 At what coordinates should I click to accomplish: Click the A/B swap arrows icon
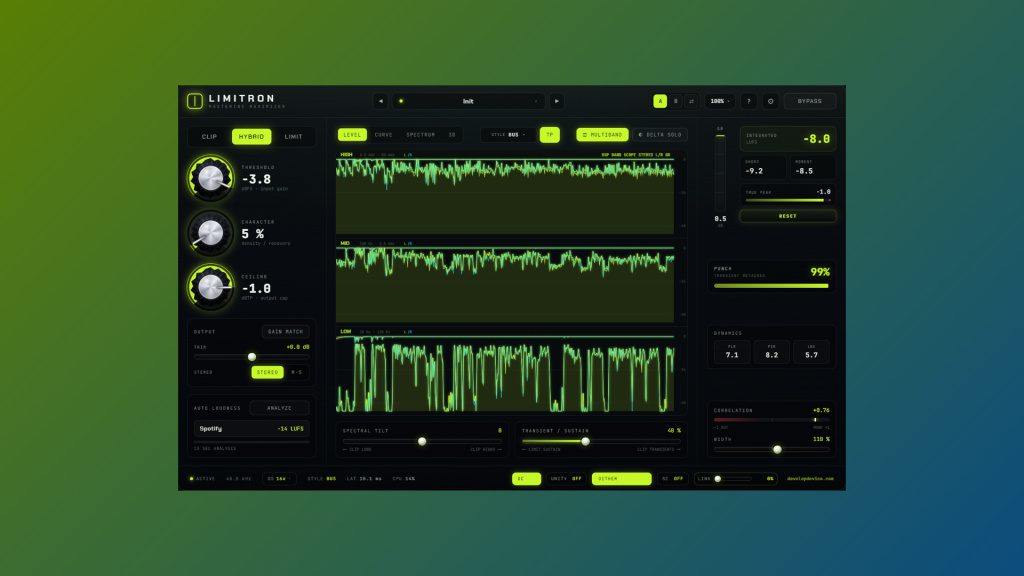pyautogui.click(x=692, y=101)
